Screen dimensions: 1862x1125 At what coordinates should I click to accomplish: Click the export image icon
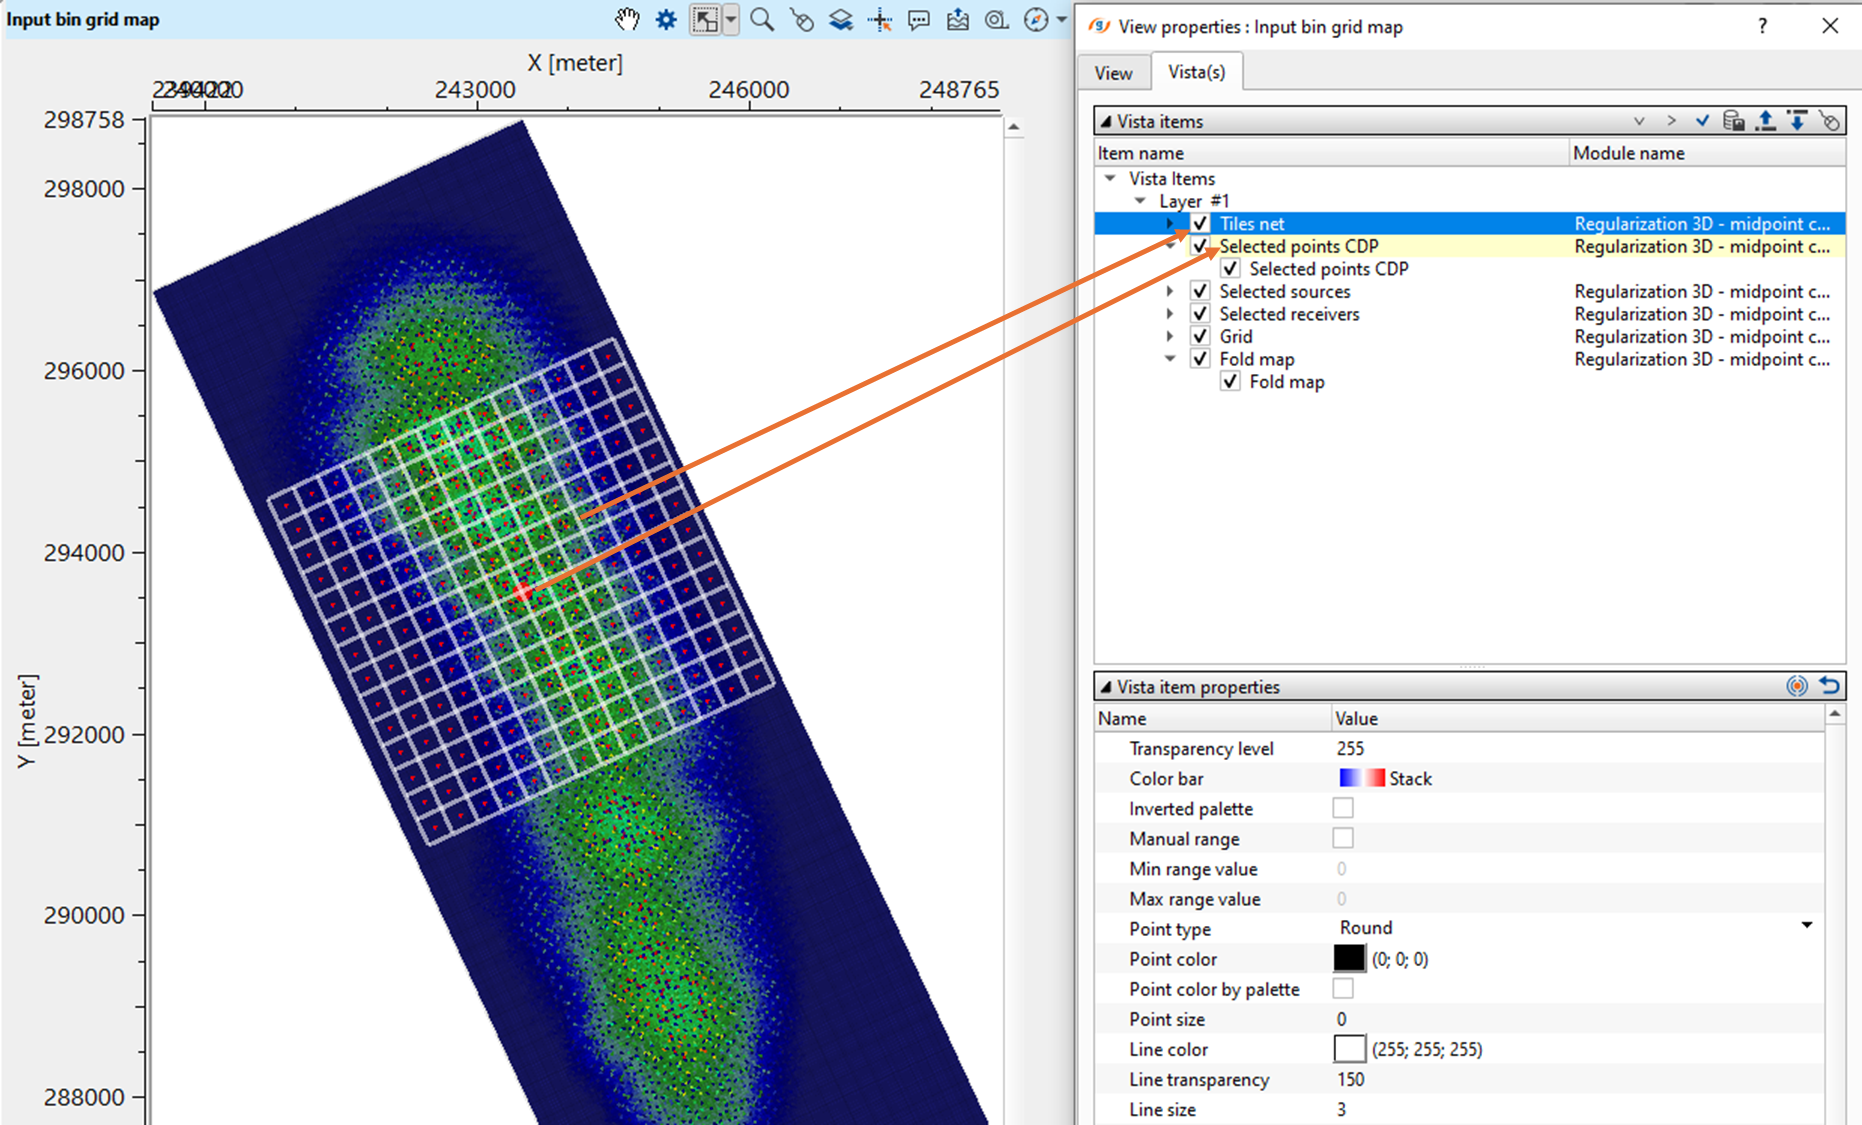tap(957, 19)
